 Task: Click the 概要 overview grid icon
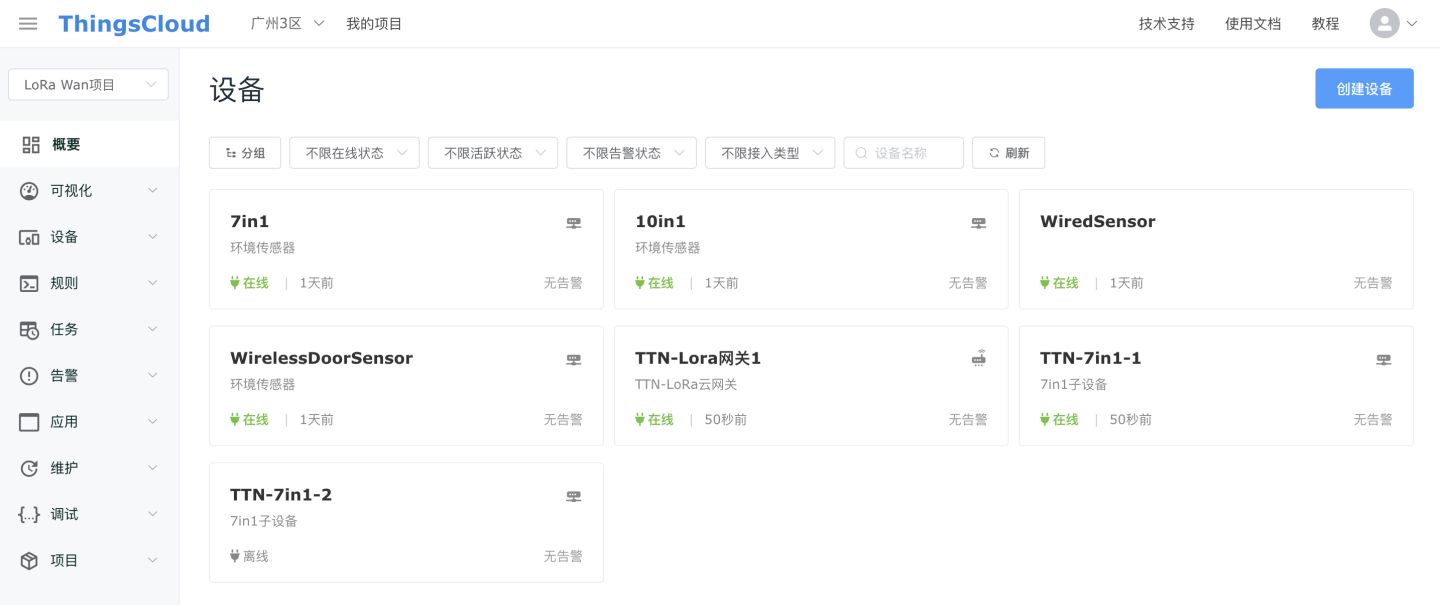pyautogui.click(x=31, y=145)
